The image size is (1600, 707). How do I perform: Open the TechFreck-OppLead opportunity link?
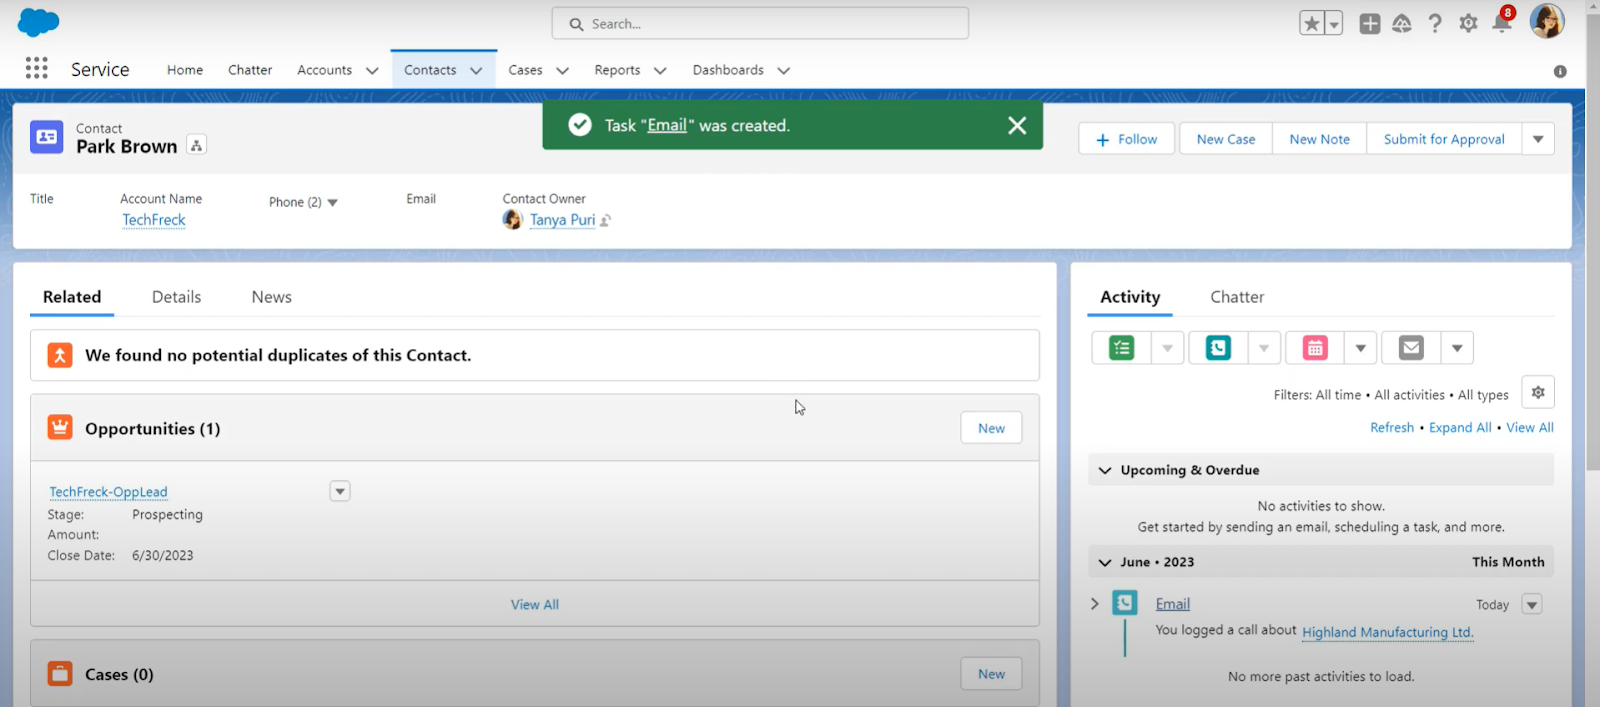(x=108, y=492)
